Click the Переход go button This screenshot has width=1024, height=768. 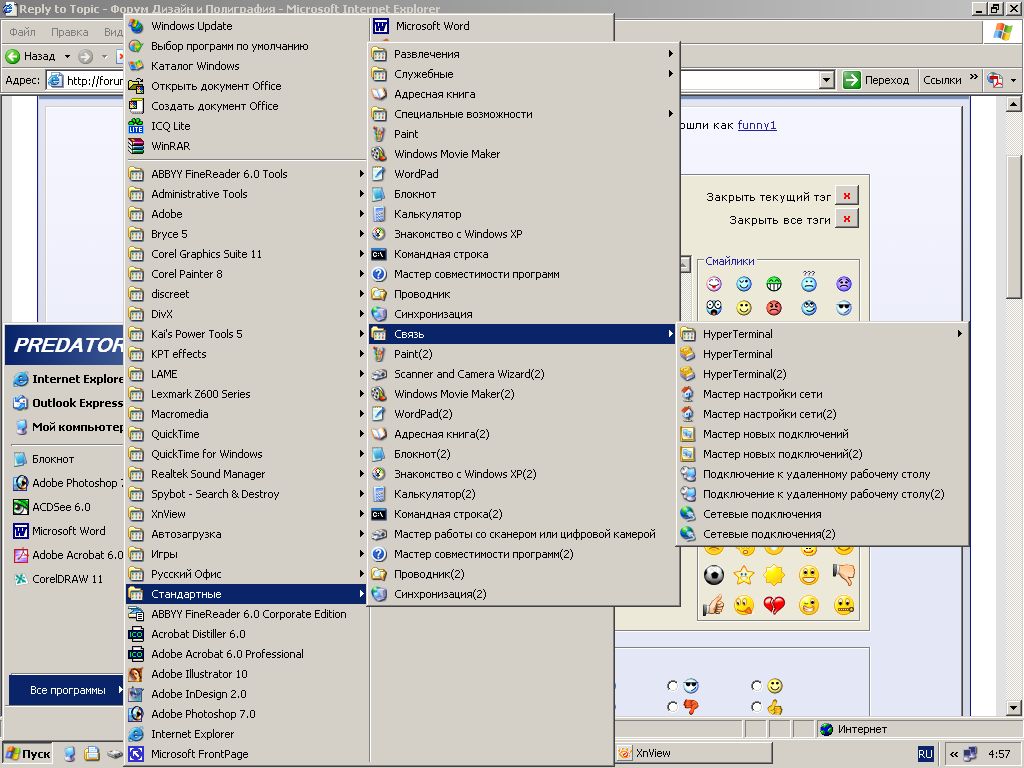876,80
